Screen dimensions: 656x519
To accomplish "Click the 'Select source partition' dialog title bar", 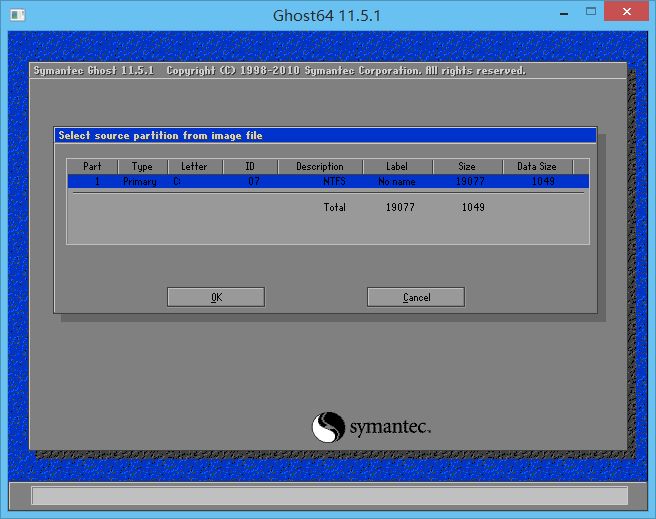I will click(x=325, y=135).
